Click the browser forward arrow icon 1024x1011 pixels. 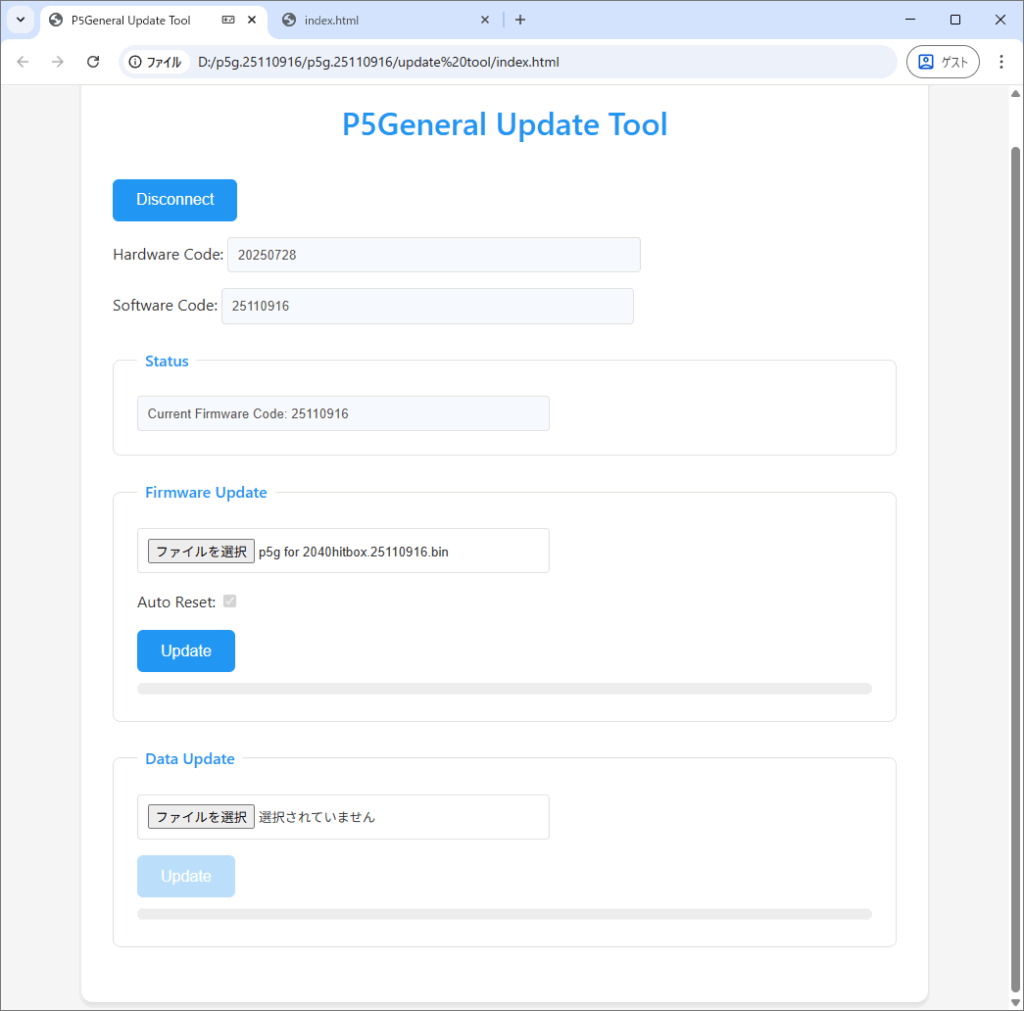(58, 62)
